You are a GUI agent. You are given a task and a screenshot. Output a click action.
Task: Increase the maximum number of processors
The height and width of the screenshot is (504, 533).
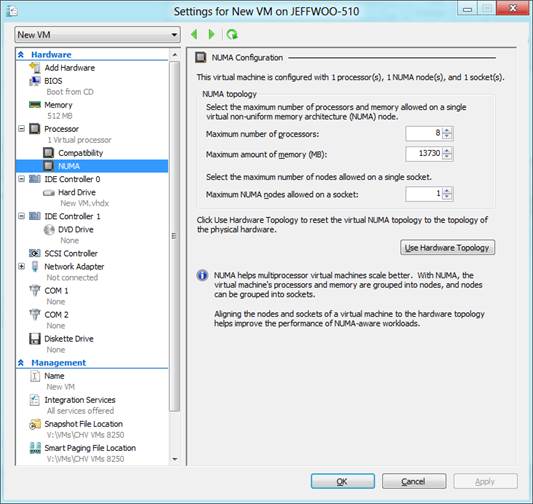[447, 130]
